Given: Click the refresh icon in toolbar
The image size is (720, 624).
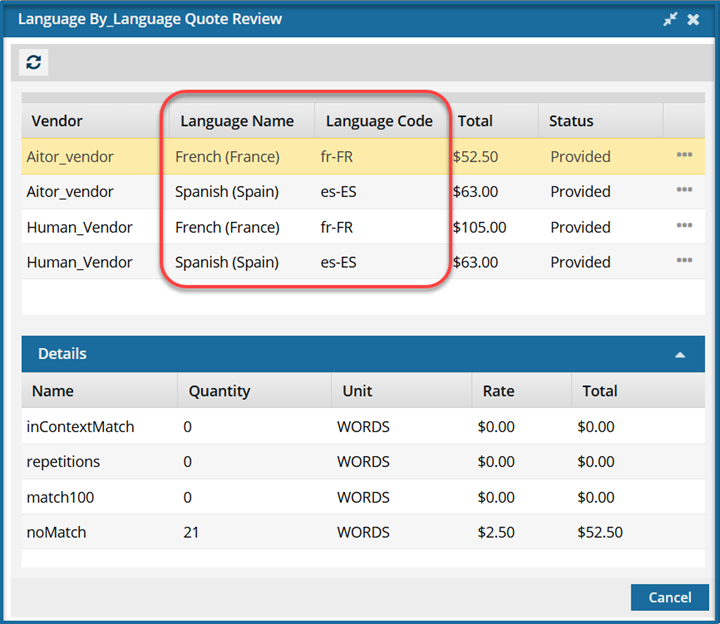Looking at the screenshot, I should tap(34, 63).
